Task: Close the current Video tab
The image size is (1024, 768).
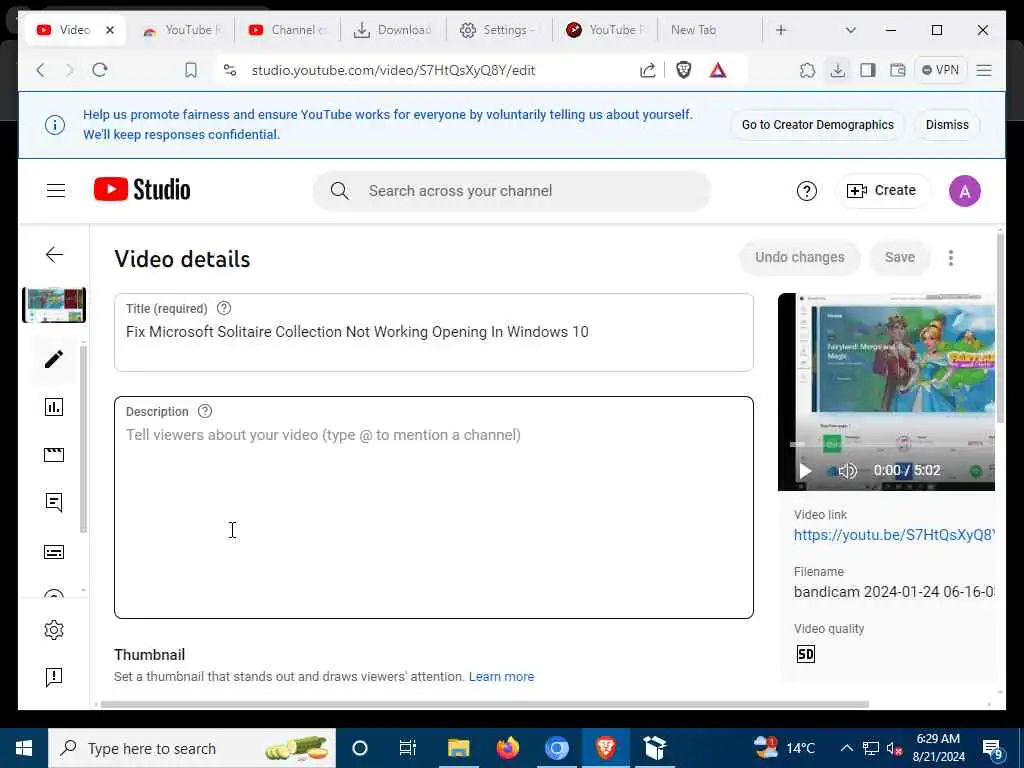Action: [110, 30]
